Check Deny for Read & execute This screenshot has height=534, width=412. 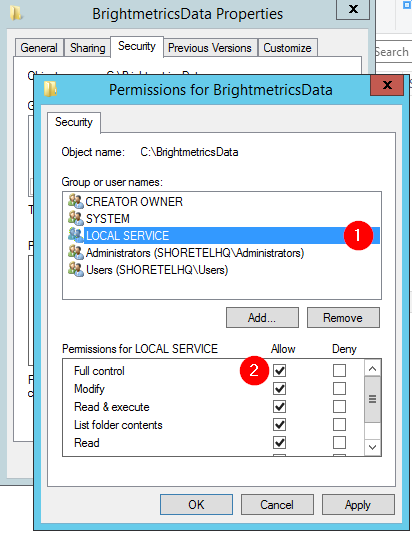(339, 407)
